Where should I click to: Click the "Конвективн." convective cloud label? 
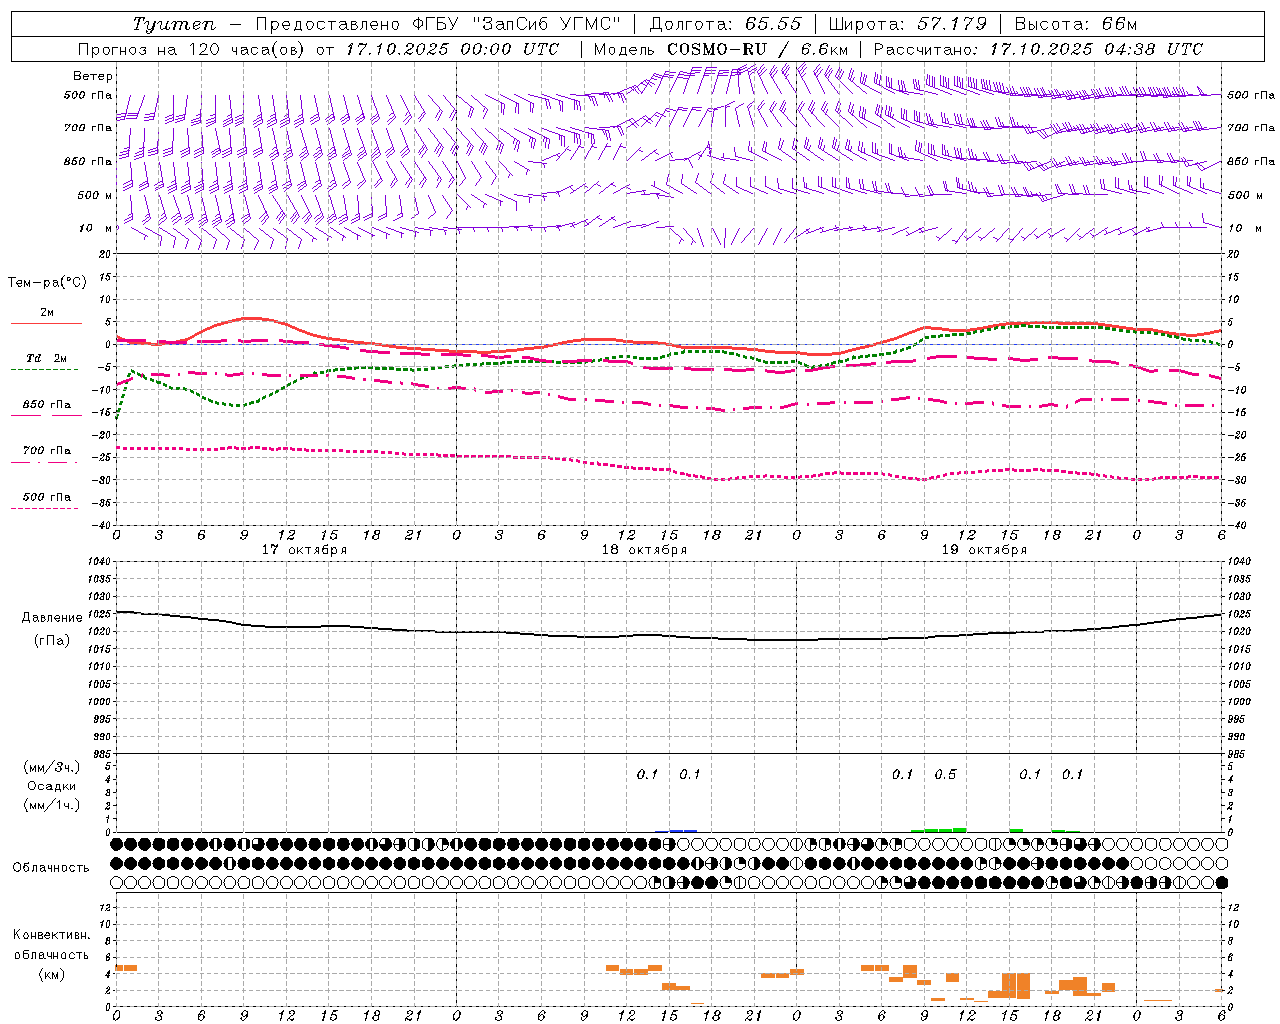point(52,935)
